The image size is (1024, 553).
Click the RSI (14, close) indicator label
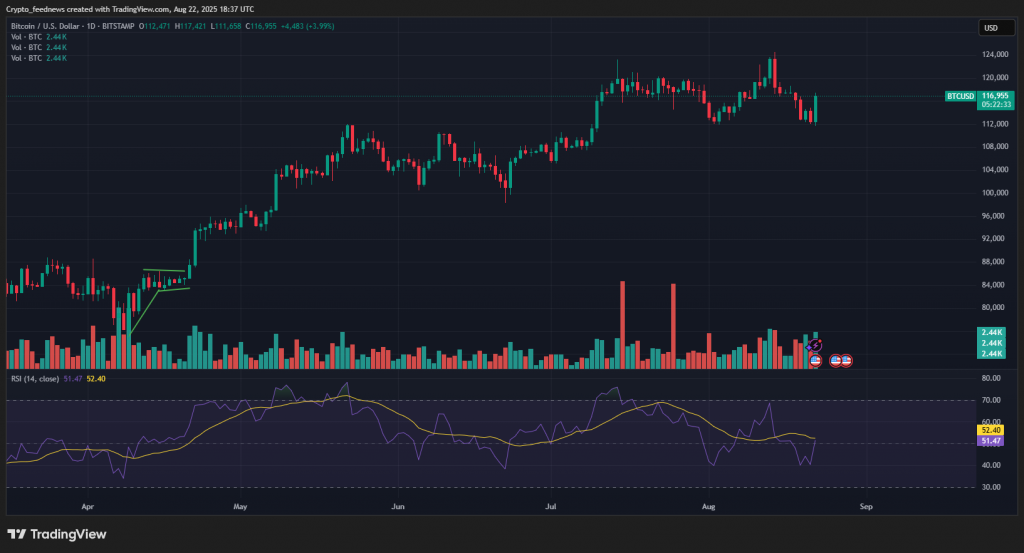(x=34, y=379)
